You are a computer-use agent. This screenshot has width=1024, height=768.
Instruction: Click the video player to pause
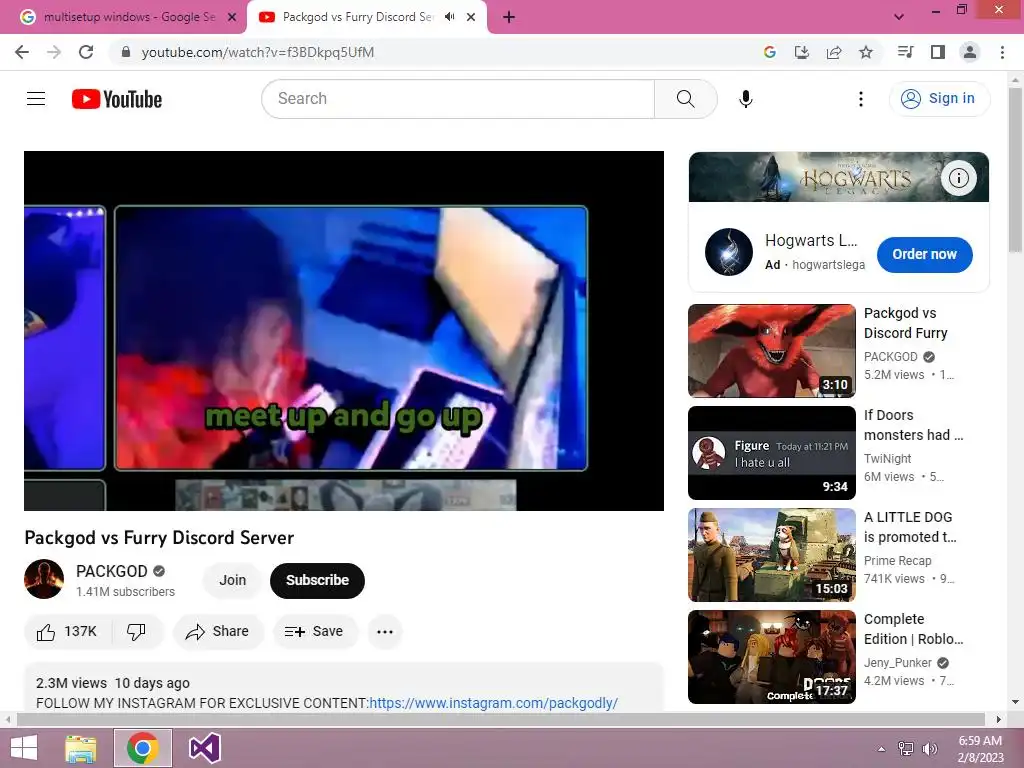point(344,330)
